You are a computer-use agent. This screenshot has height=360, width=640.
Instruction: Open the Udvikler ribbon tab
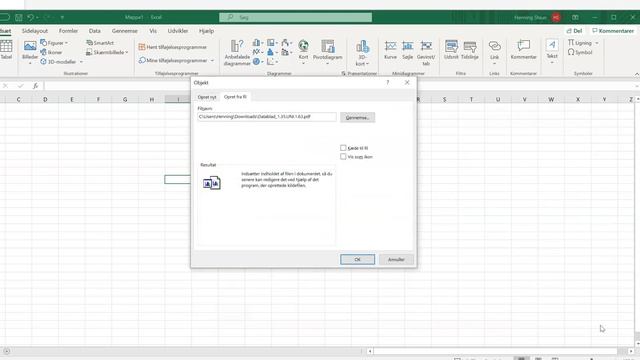point(178,31)
